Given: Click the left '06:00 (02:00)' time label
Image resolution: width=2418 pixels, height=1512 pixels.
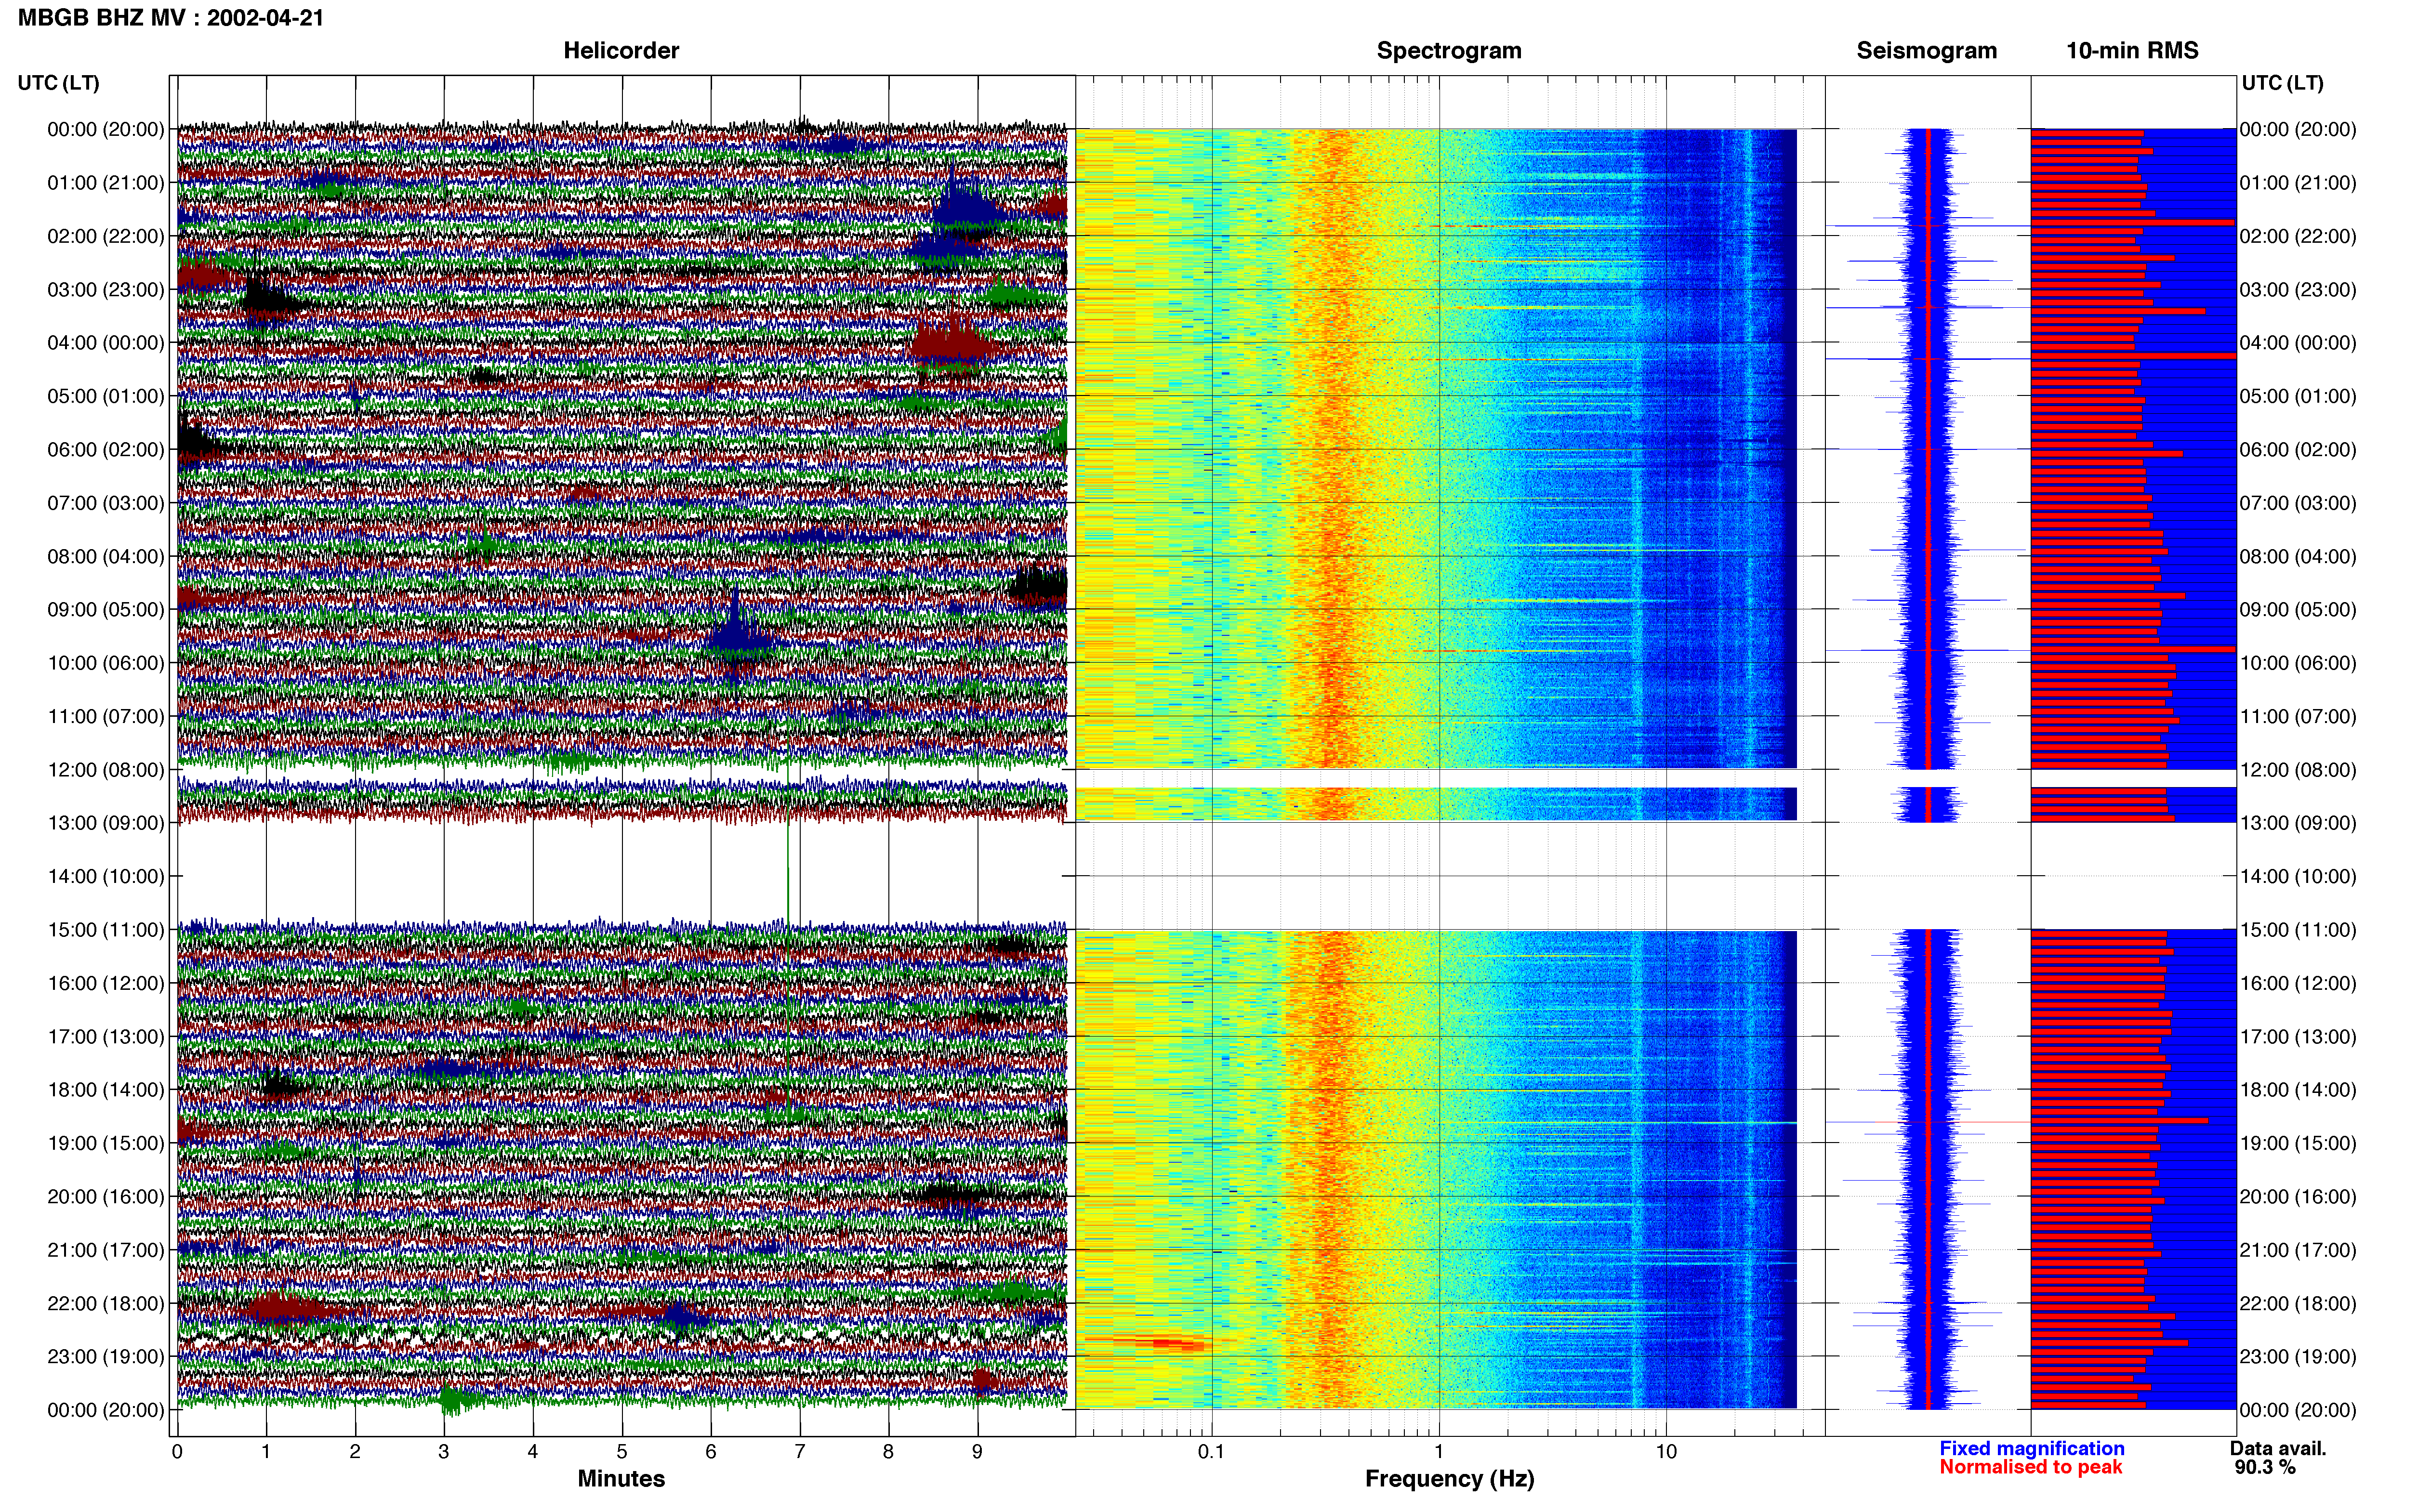Looking at the screenshot, I should click(106, 450).
